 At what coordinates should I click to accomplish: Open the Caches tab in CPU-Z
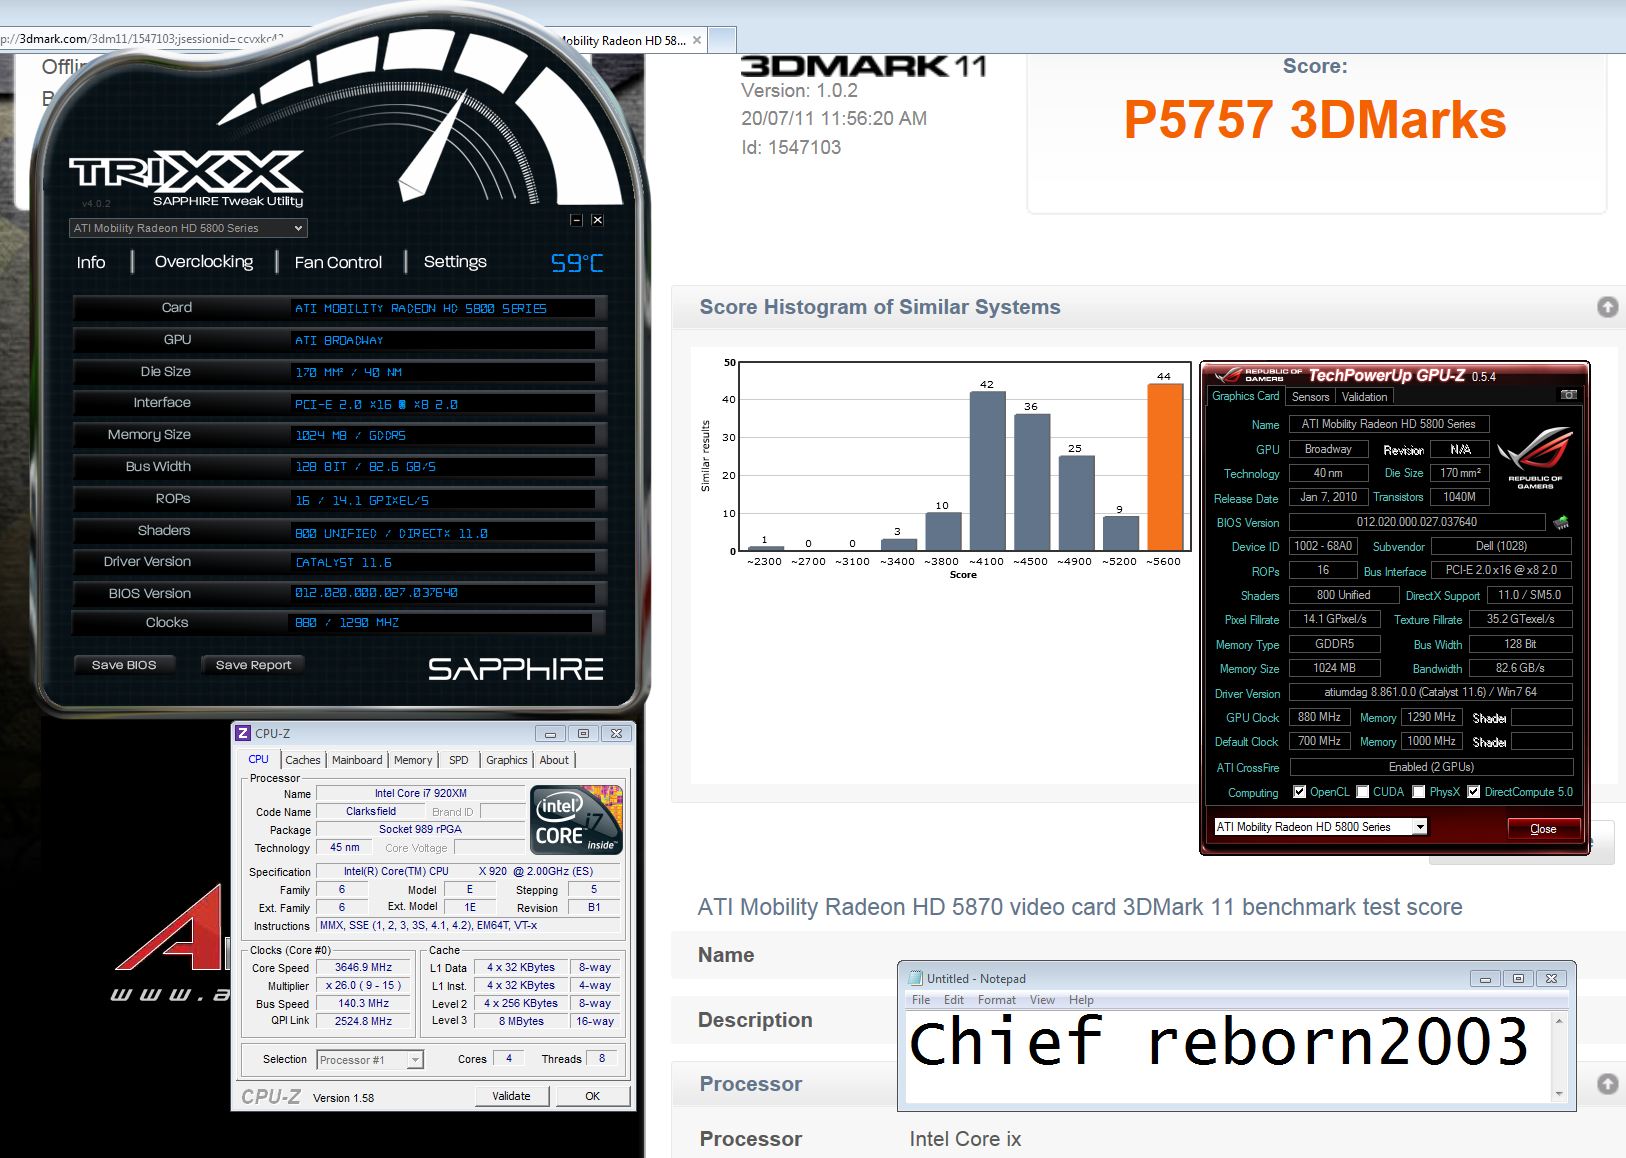point(303,760)
